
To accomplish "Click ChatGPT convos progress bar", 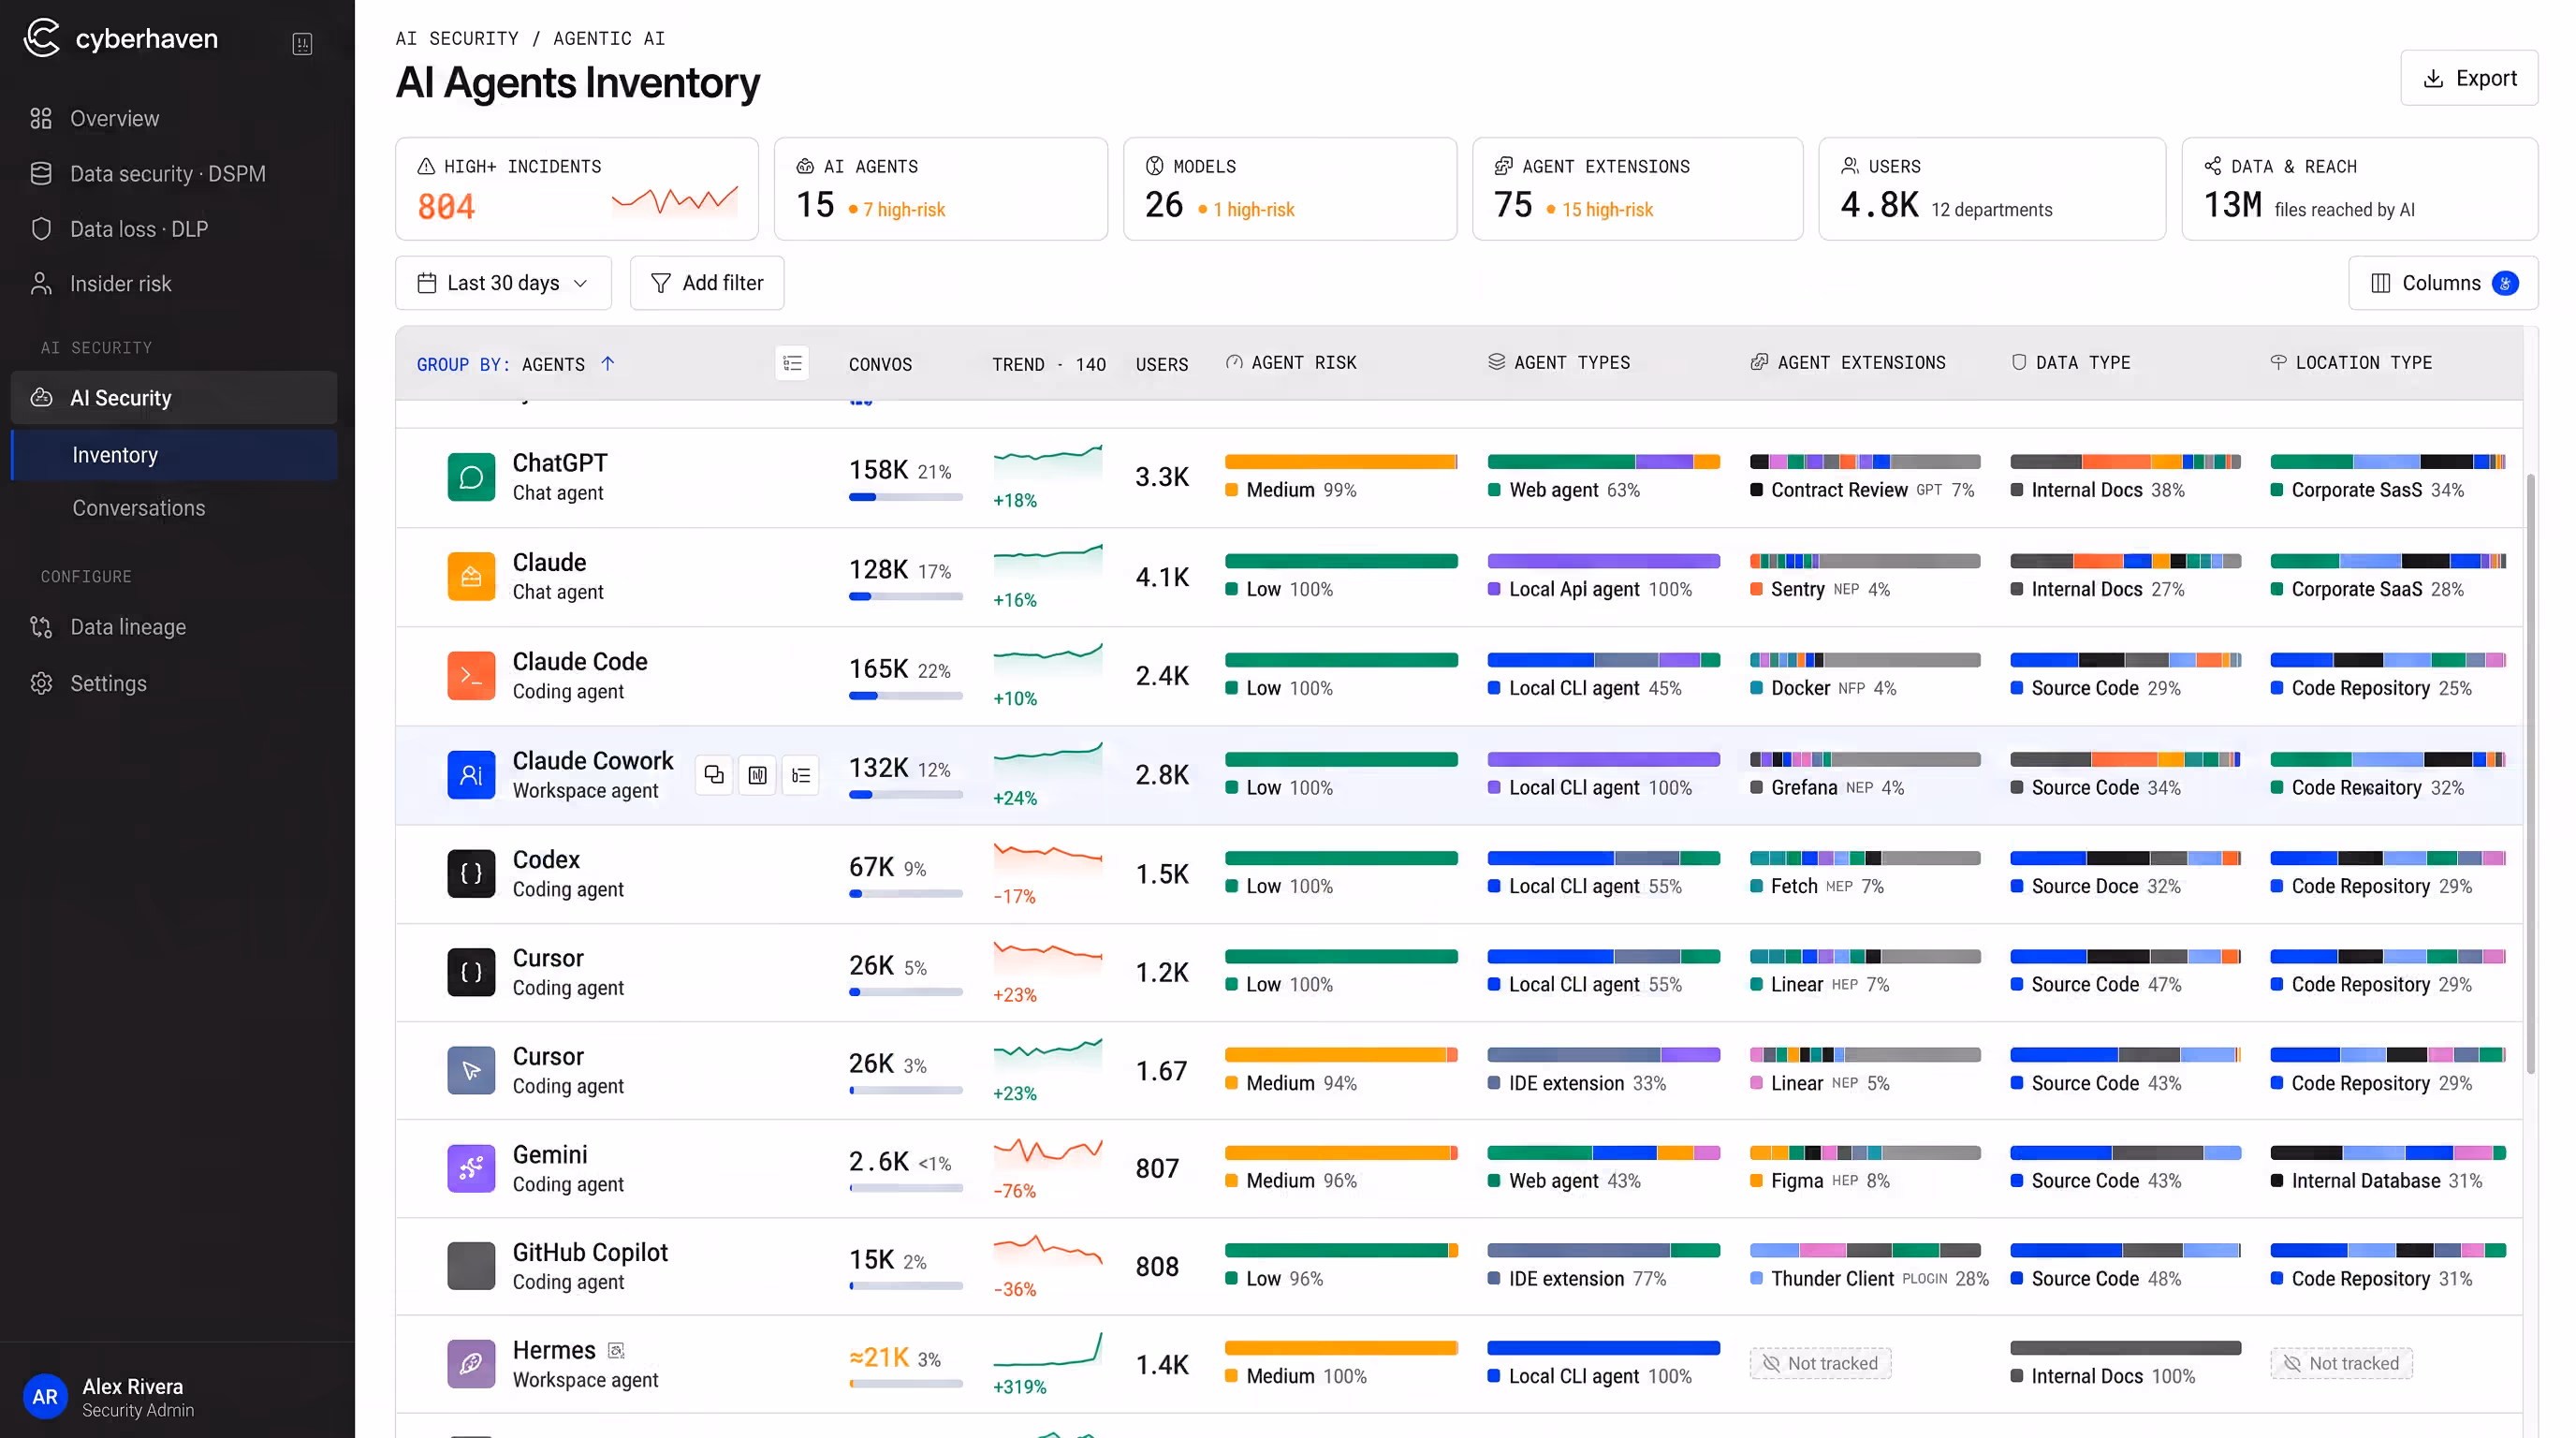I will [x=906, y=497].
